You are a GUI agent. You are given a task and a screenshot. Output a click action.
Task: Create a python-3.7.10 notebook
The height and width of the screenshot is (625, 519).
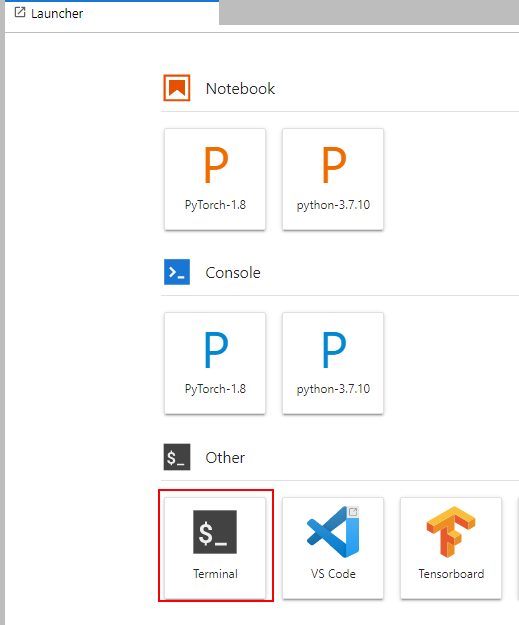[x=333, y=179]
